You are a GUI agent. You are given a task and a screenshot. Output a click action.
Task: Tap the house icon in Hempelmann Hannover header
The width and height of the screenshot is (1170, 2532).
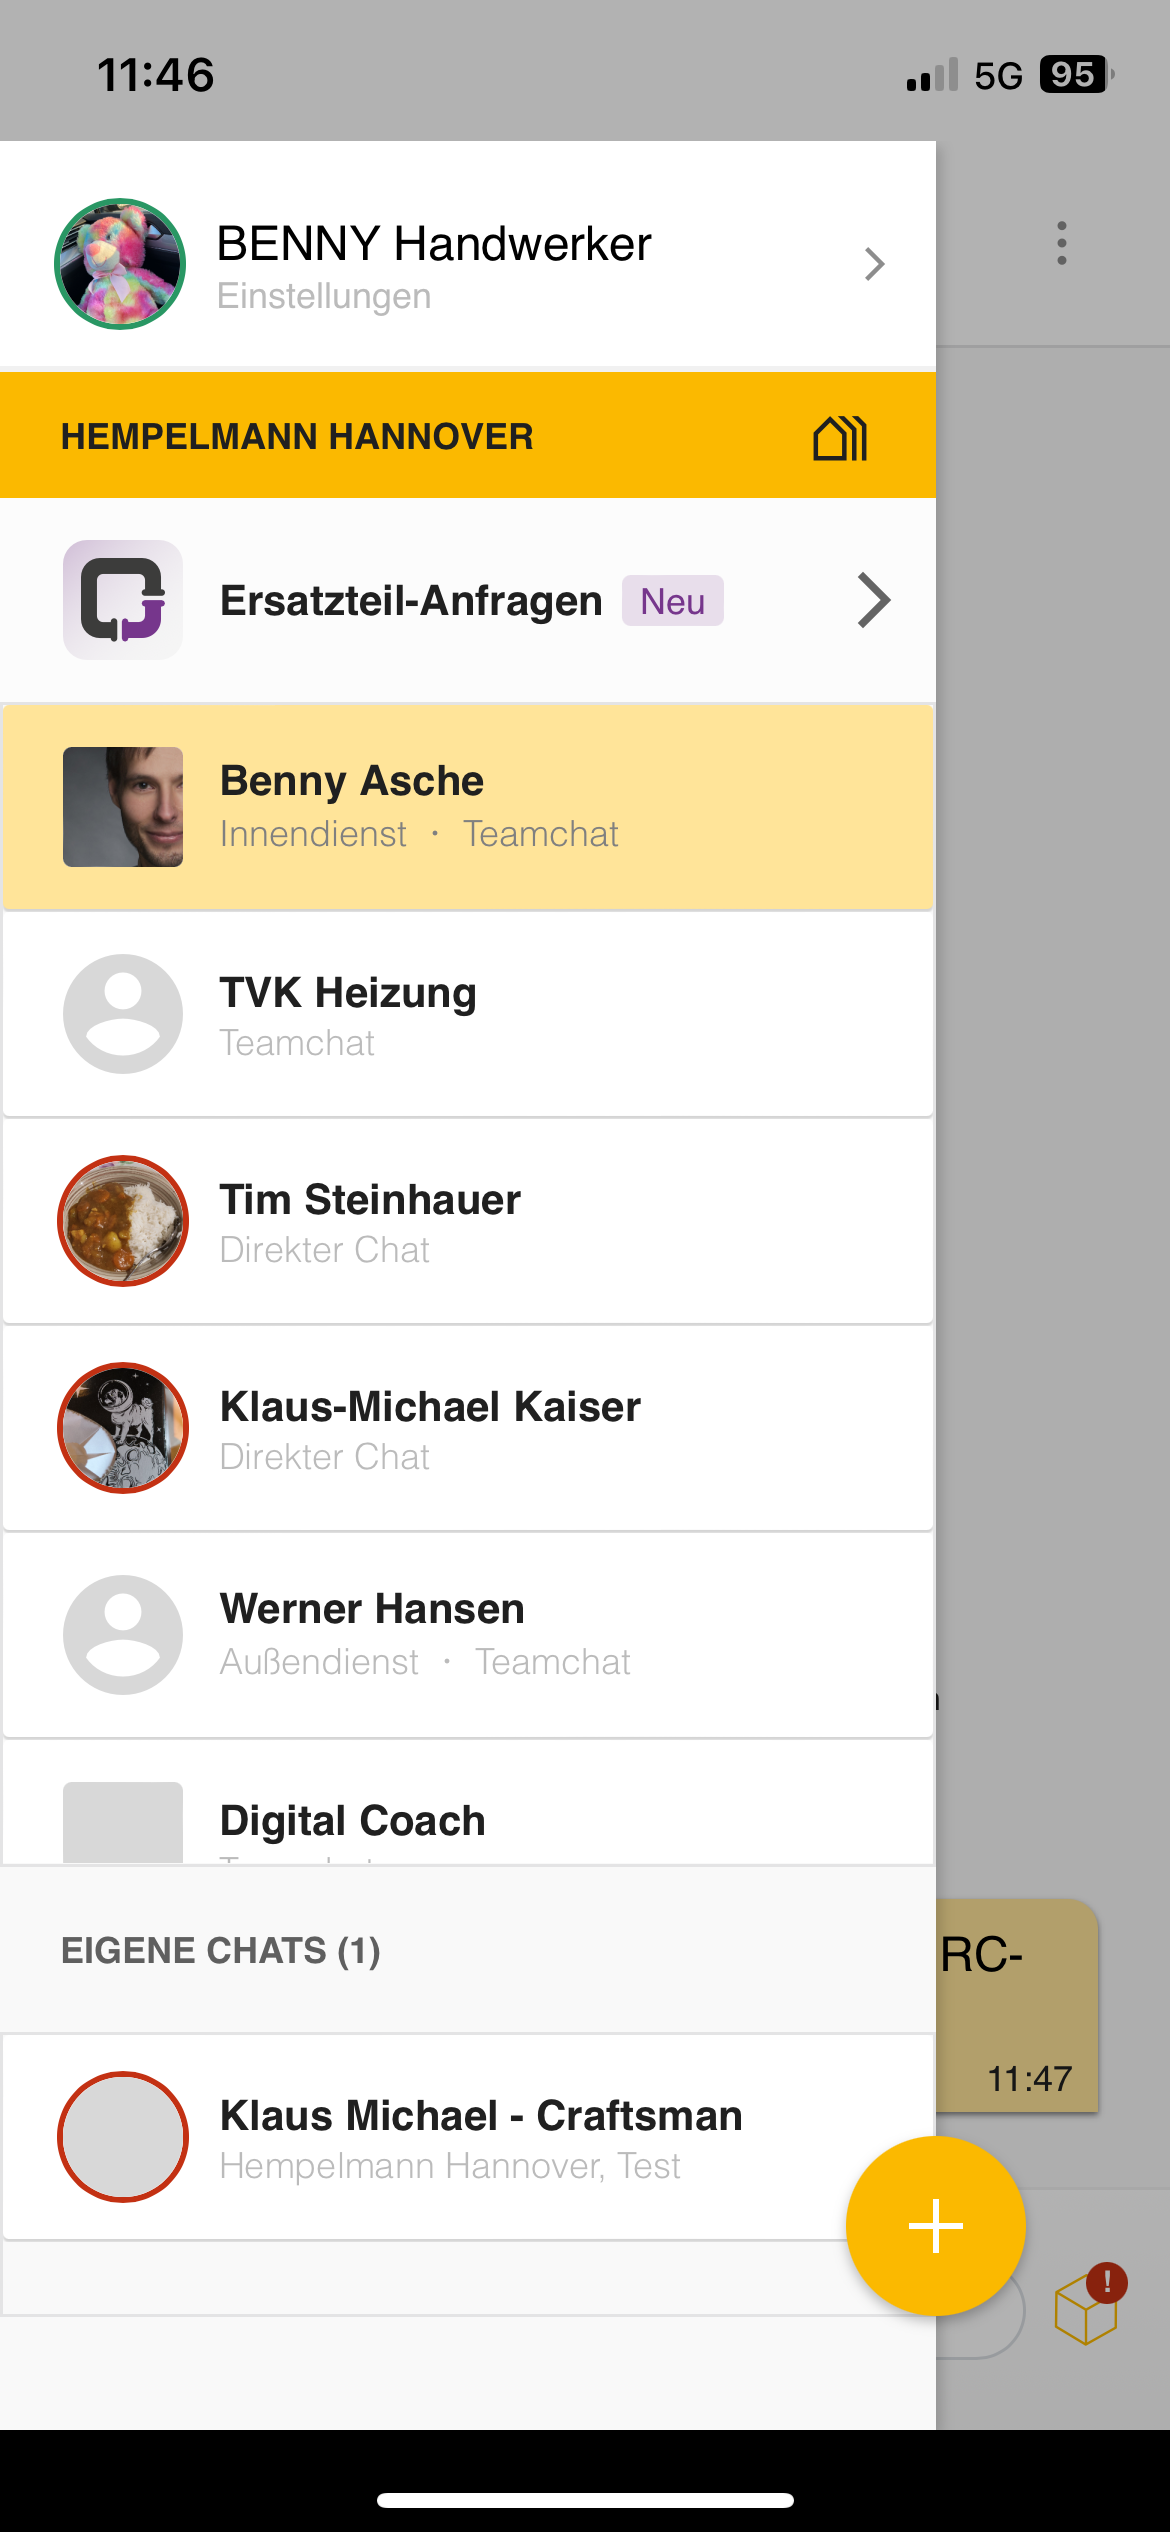pyautogui.click(x=840, y=438)
